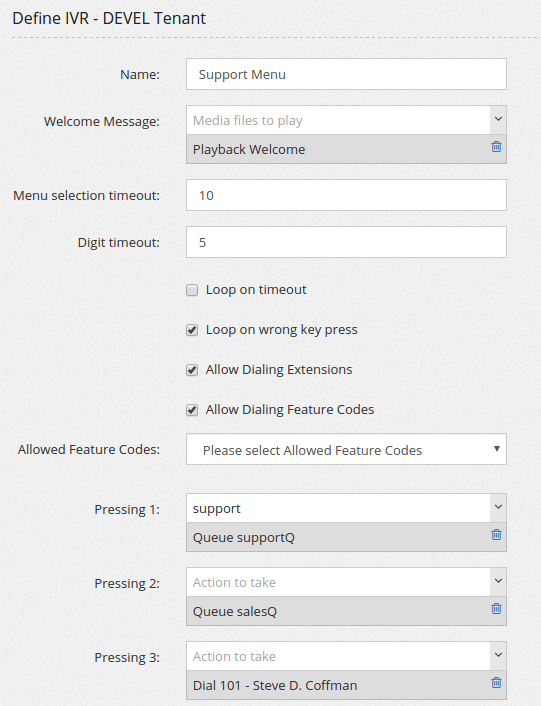Screen dimensions: 541x706
Task: Enable Loop on timeout checkbox
Action: coord(192,290)
